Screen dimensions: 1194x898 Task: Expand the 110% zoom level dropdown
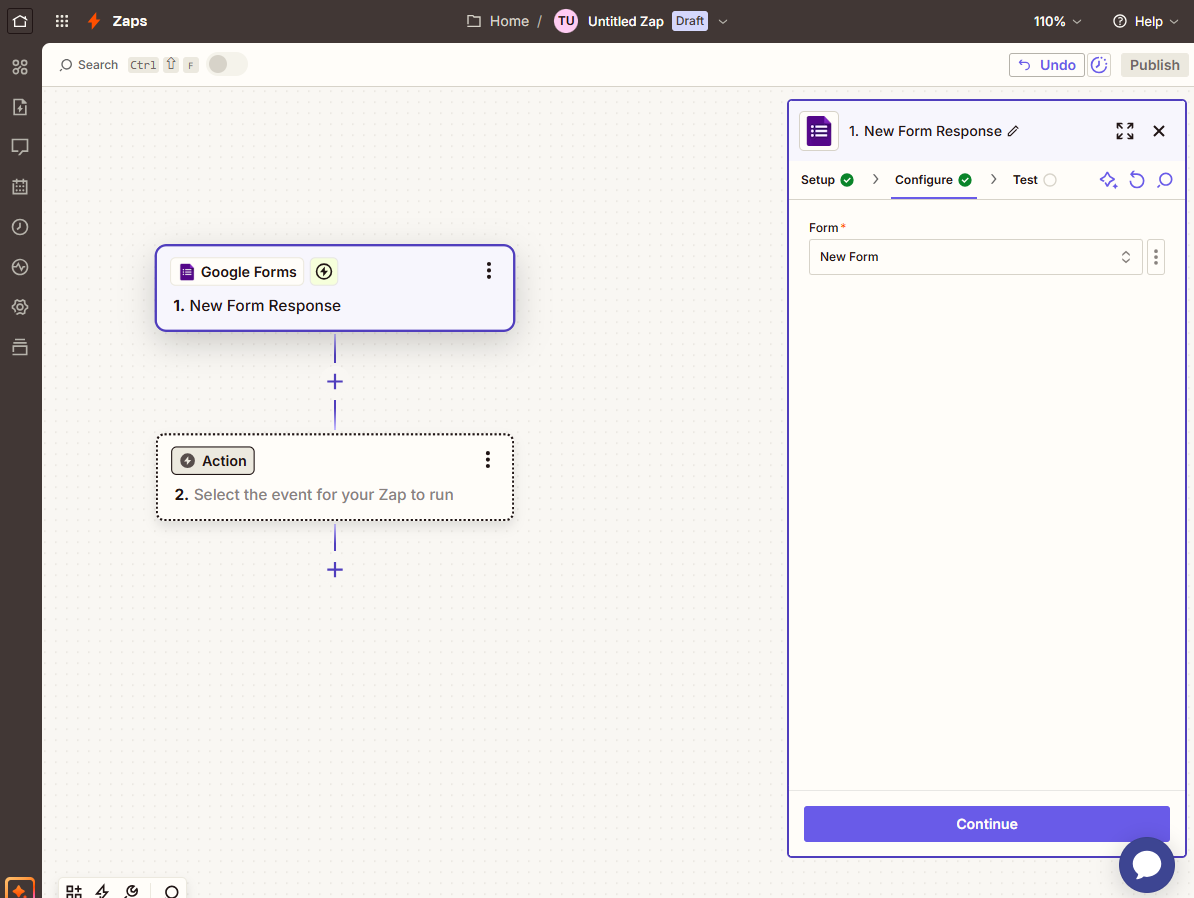(1057, 21)
